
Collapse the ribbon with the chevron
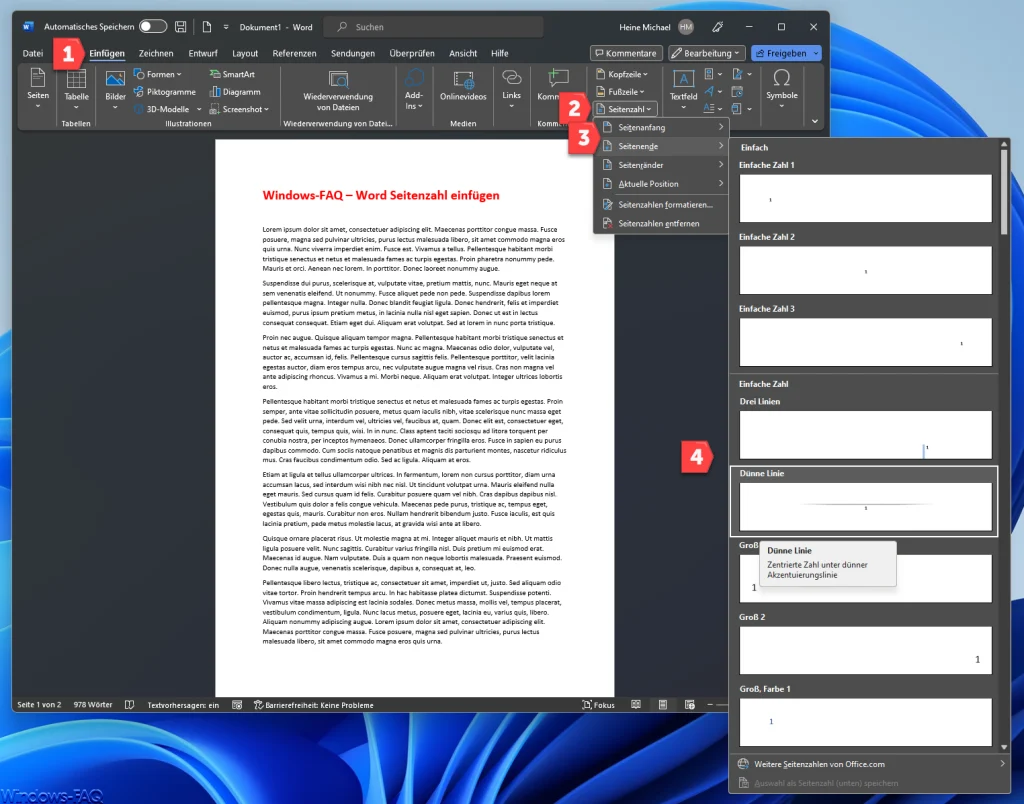pos(814,121)
